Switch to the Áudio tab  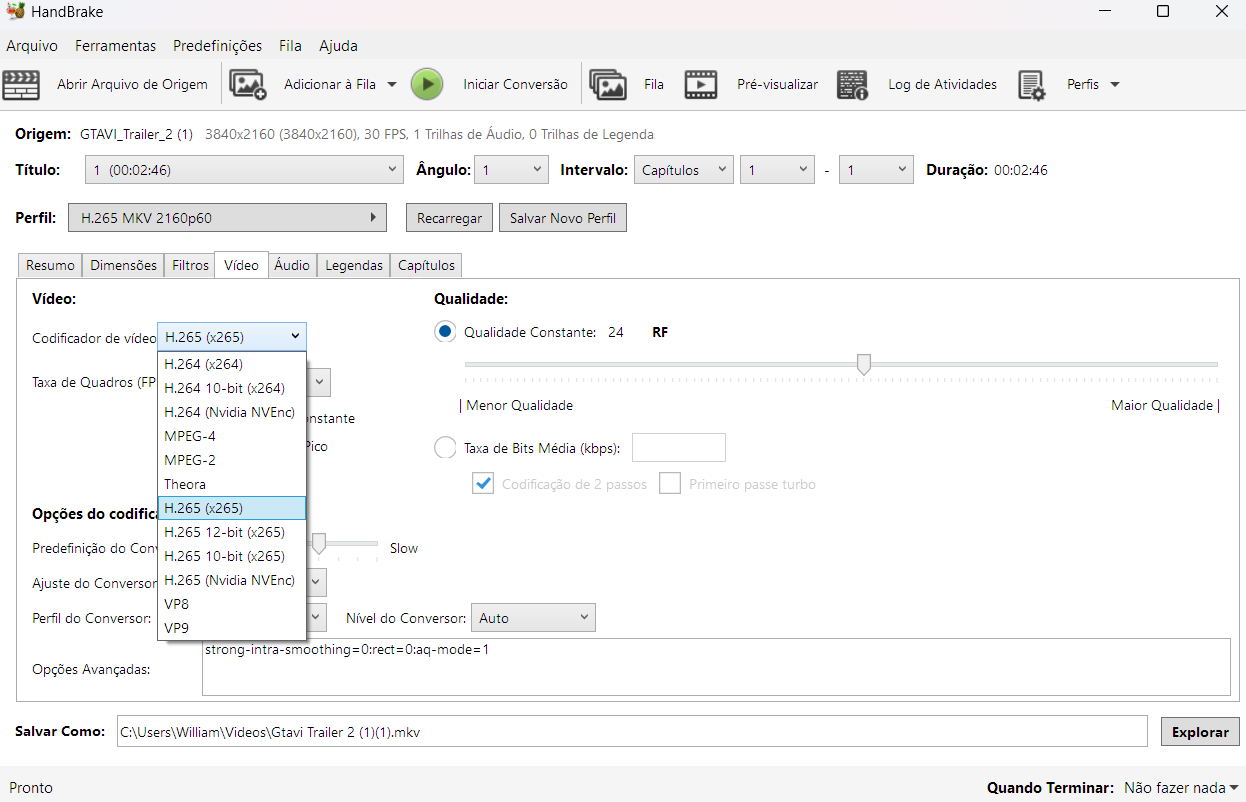point(292,265)
